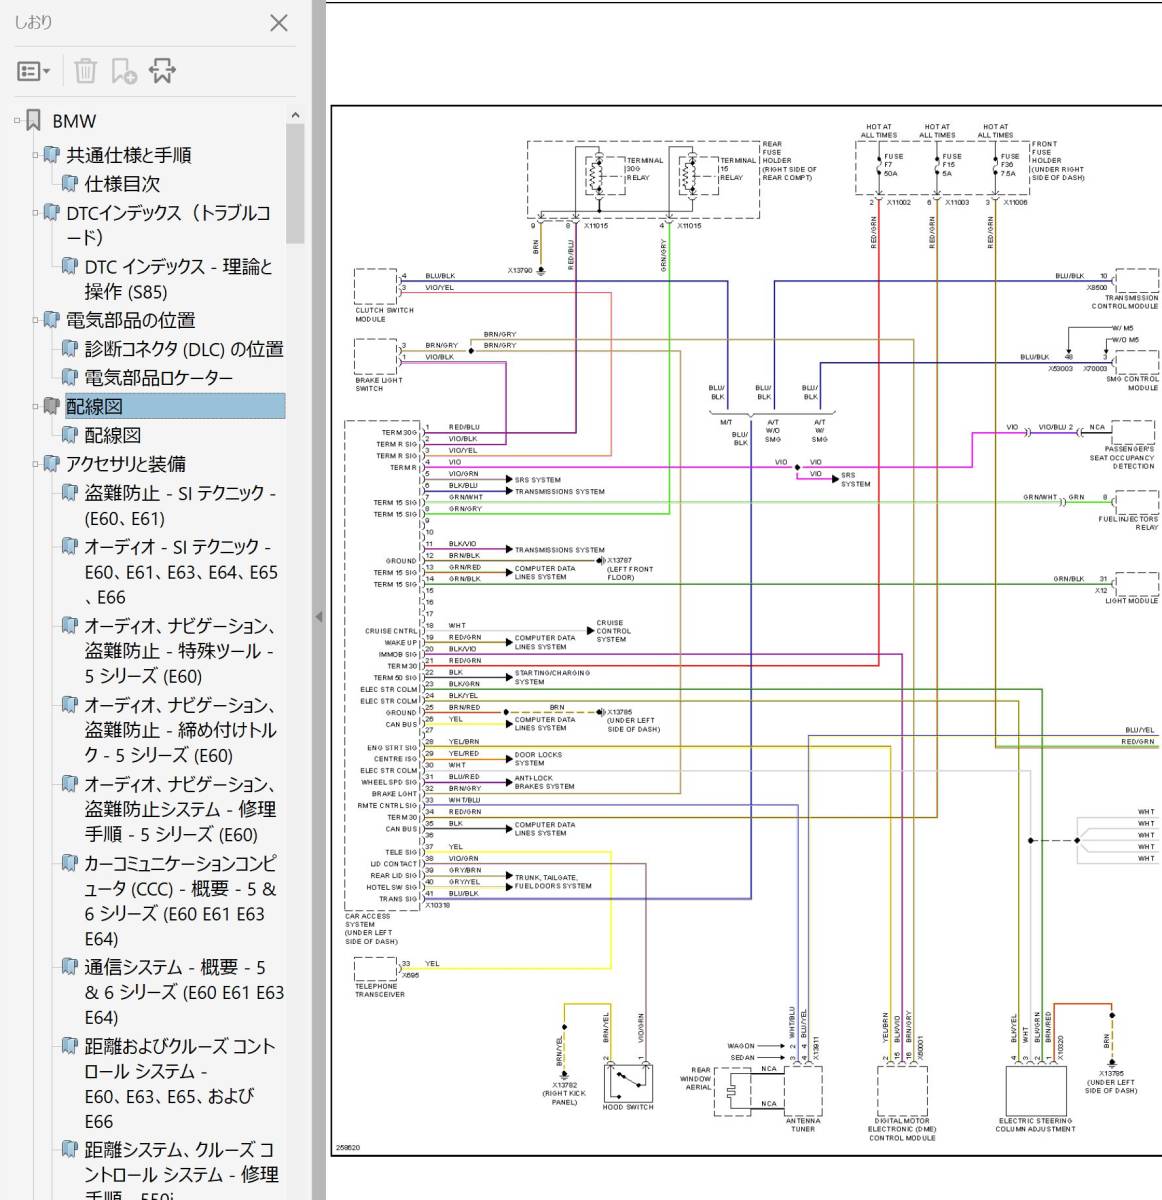
Task: Open the child 配線図 bookmark
Action: click(112, 435)
